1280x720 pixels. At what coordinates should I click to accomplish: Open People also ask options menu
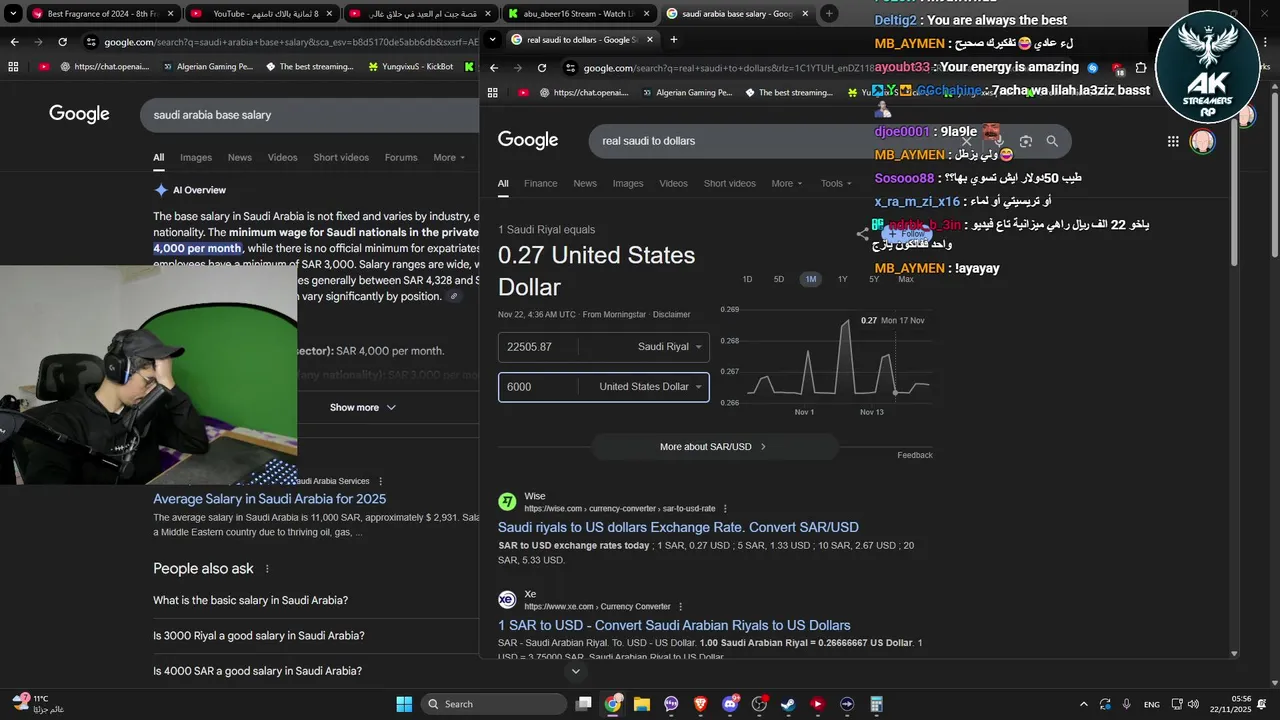pyautogui.click(x=267, y=569)
